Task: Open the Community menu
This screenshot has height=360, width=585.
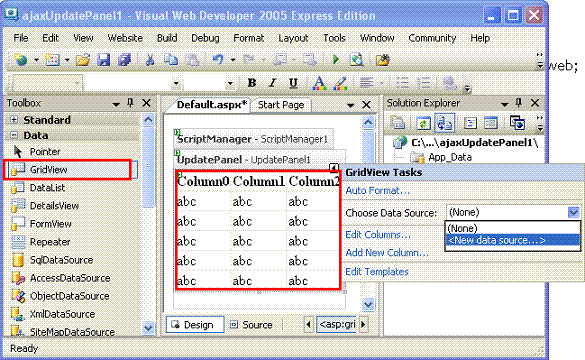Action: coord(432,38)
